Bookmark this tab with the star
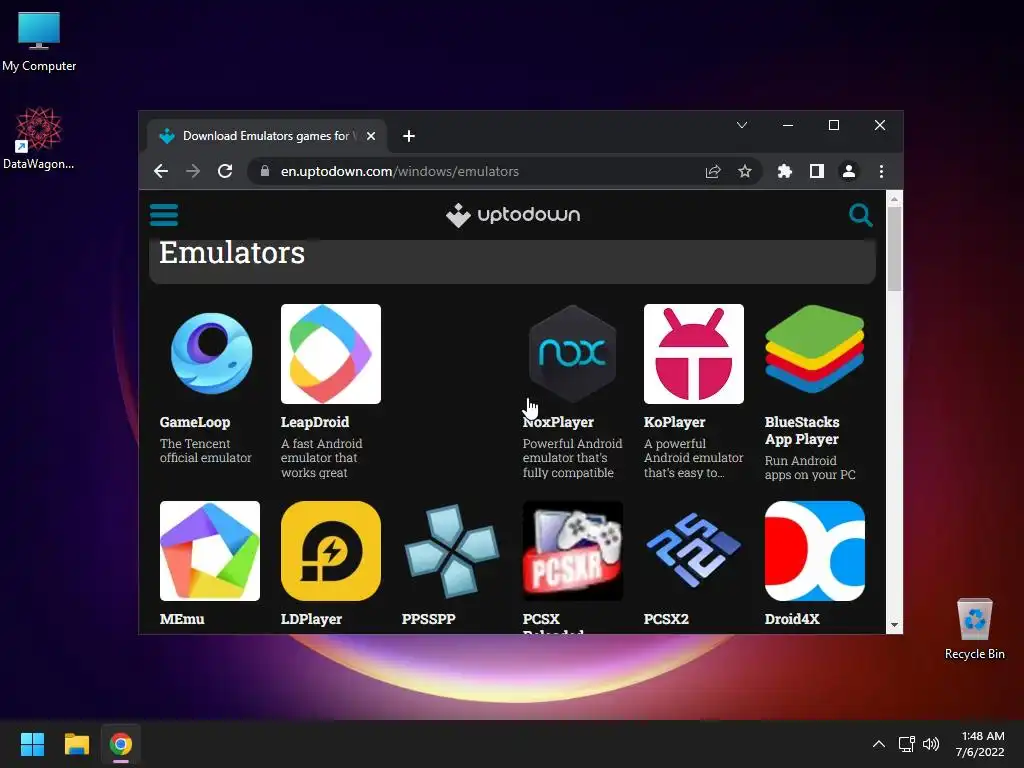 coord(744,171)
